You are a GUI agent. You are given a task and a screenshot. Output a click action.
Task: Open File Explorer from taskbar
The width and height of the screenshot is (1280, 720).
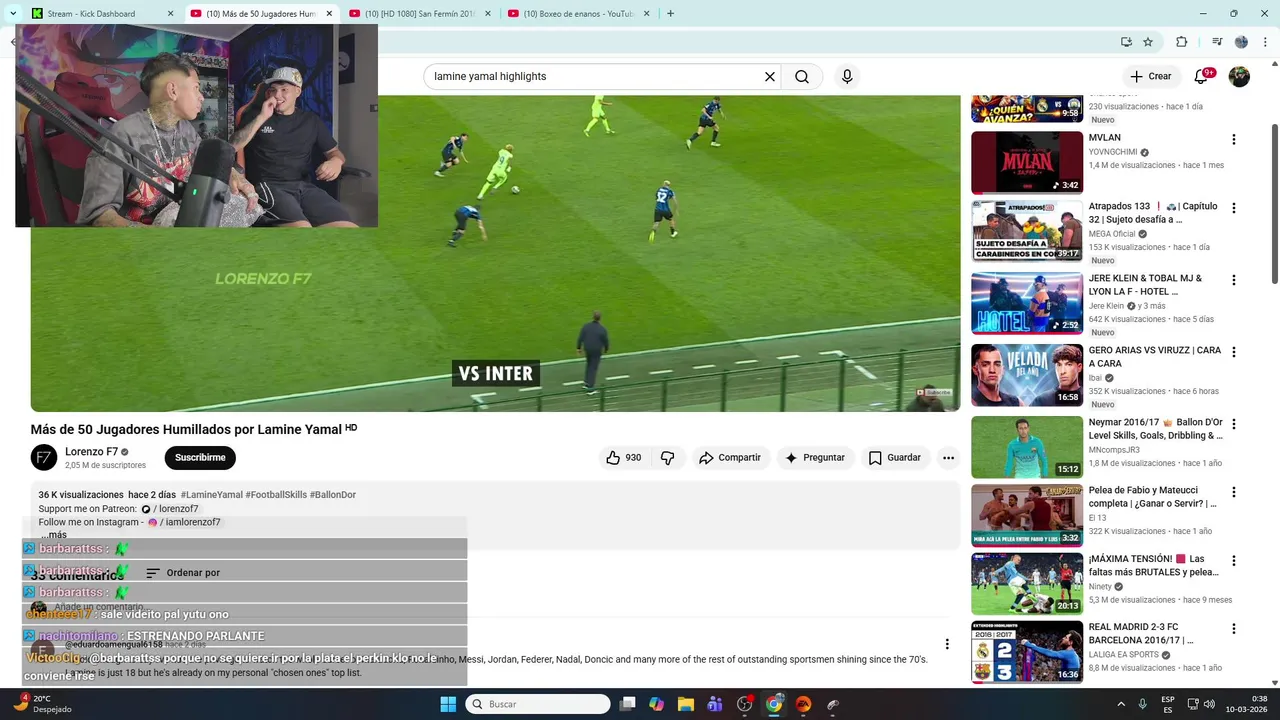[686, 704]
